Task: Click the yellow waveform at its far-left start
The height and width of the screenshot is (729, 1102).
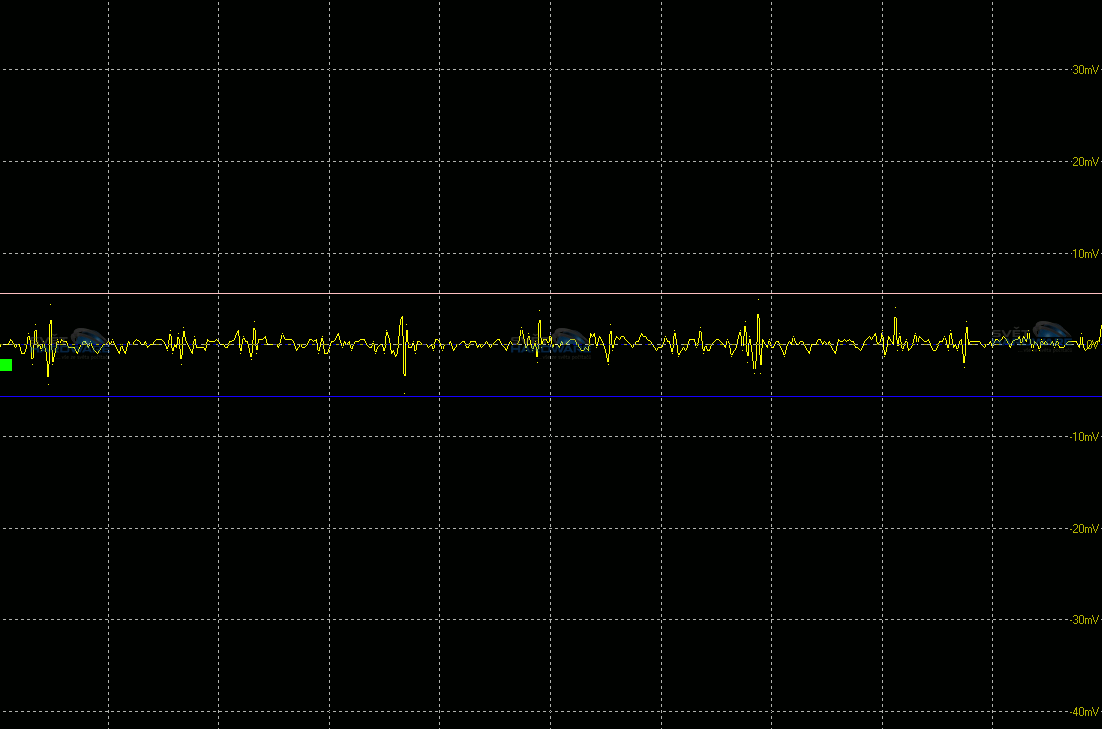Action: [x=3, y=344]
